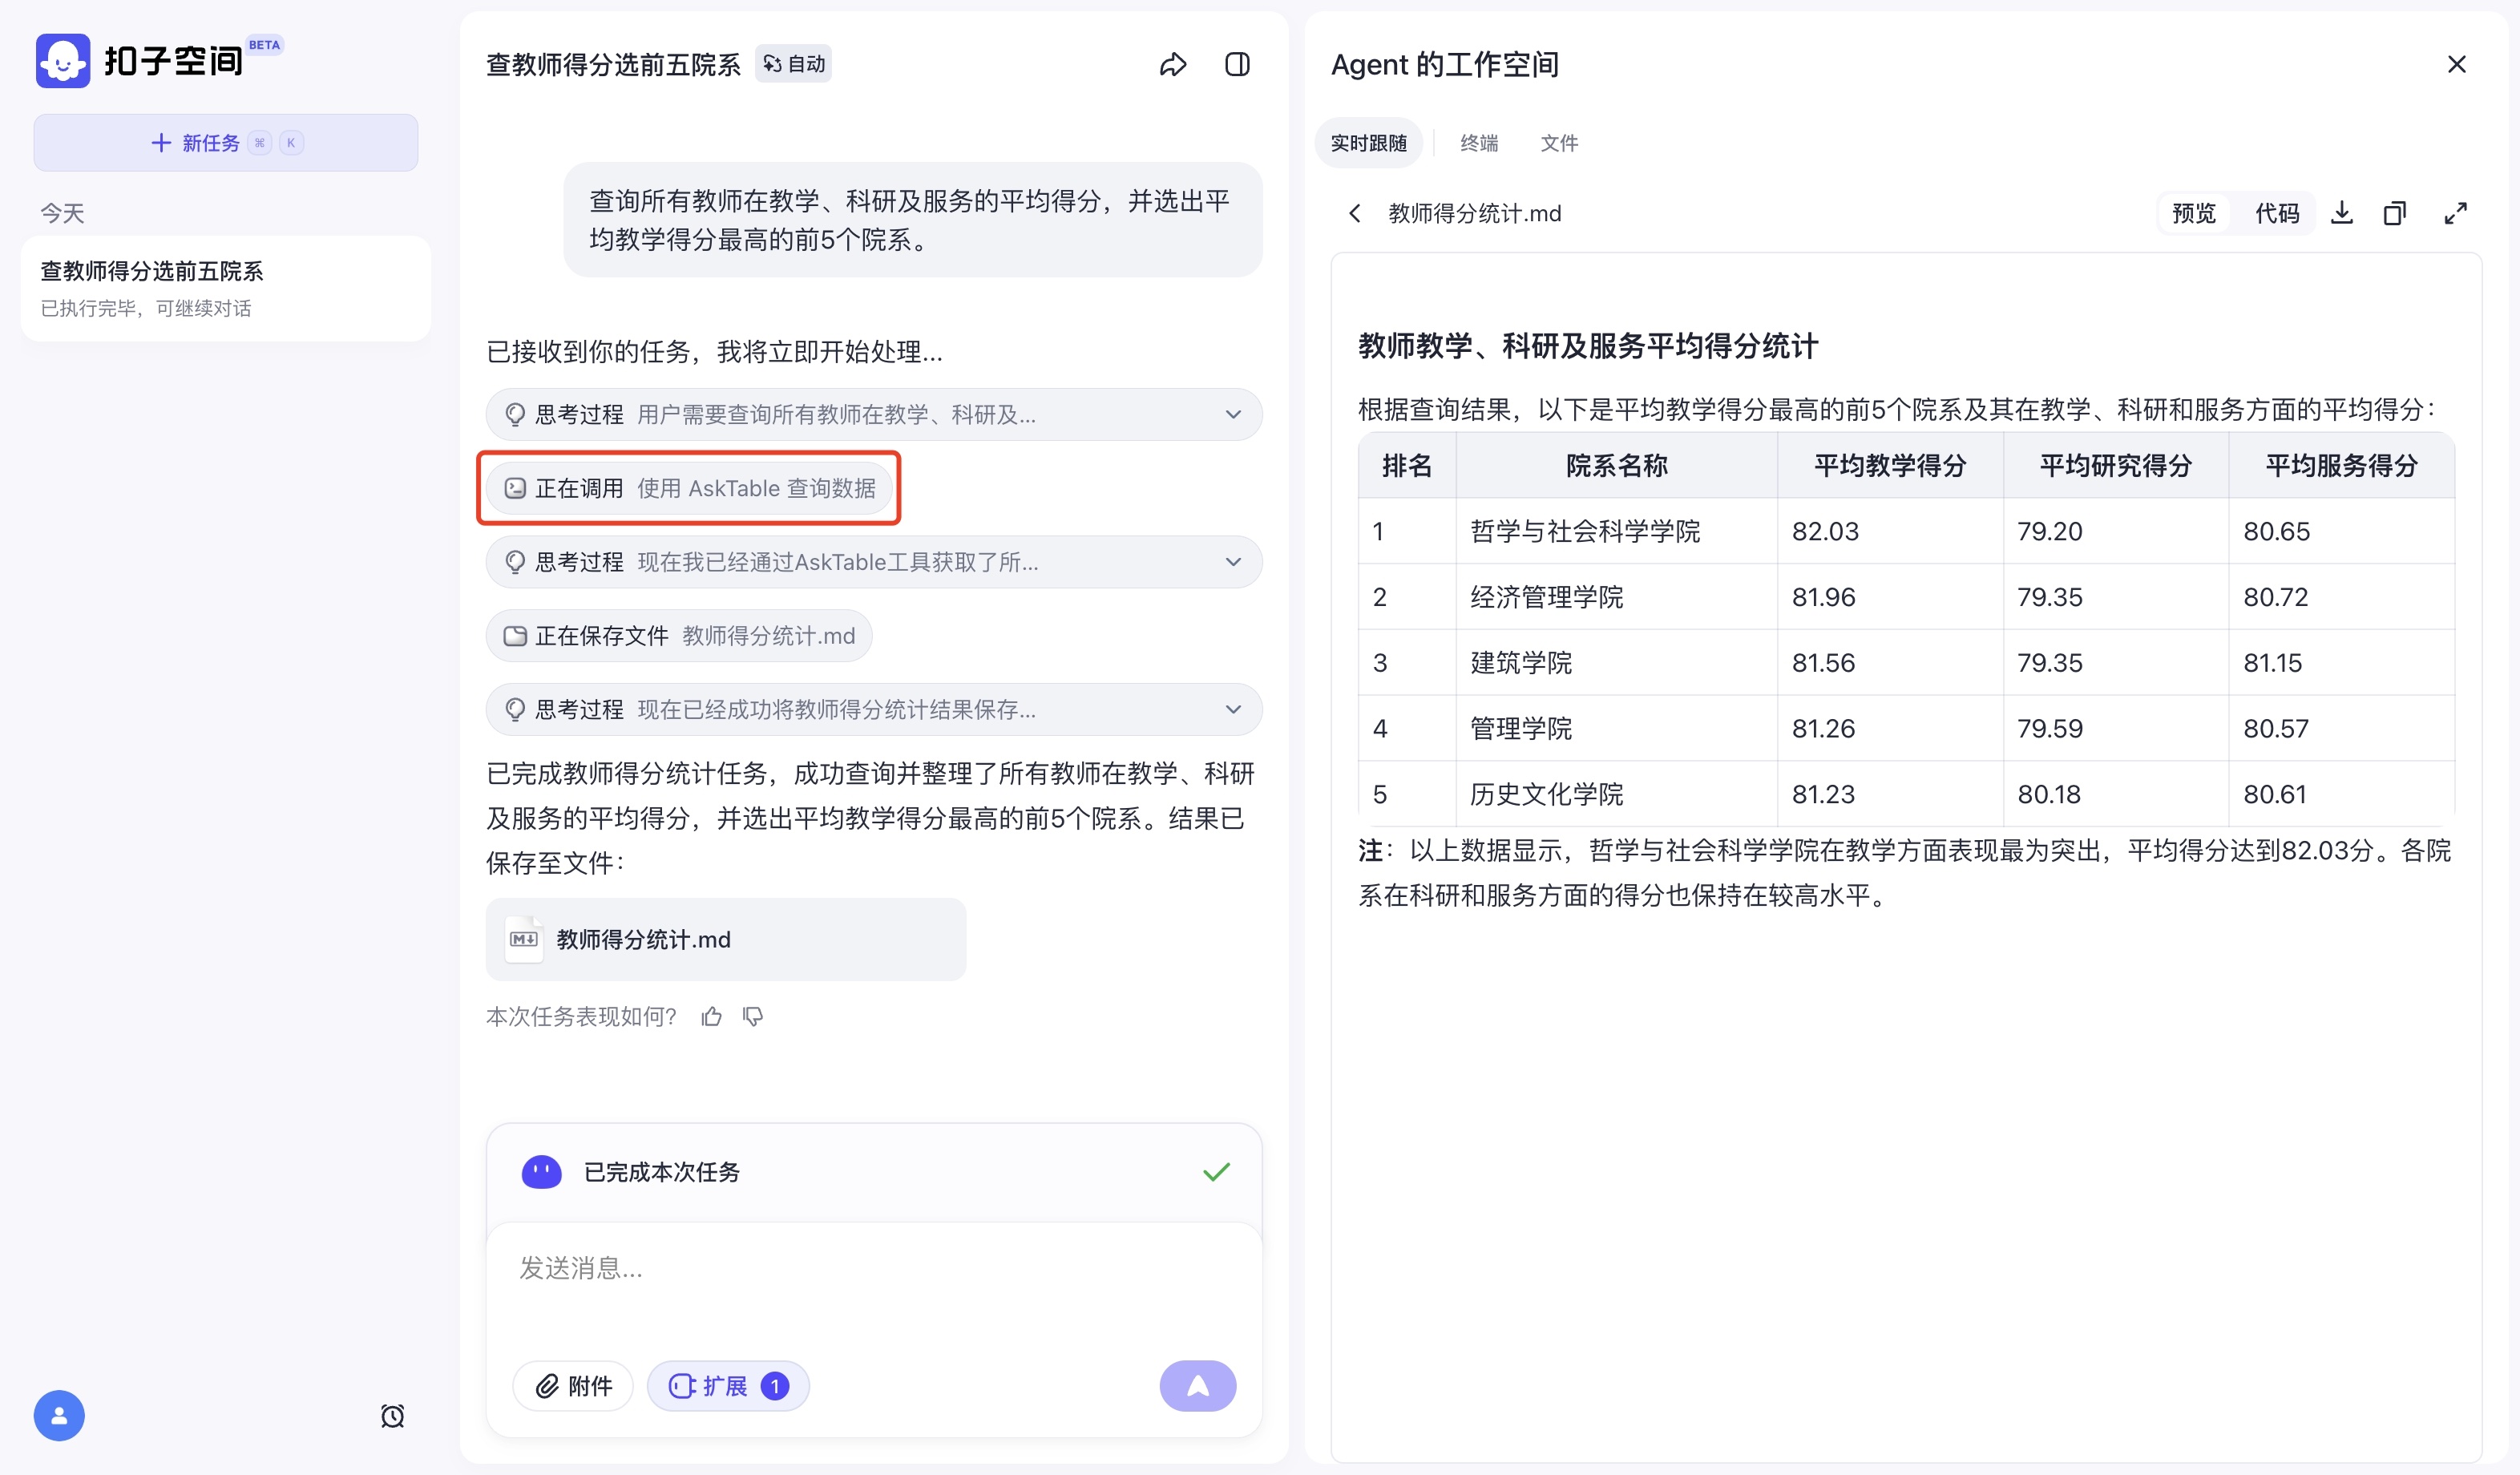Screen dimensions: 2520x1475
Task: Switch the preview to 代码 view
Action: pos(2278,213)
